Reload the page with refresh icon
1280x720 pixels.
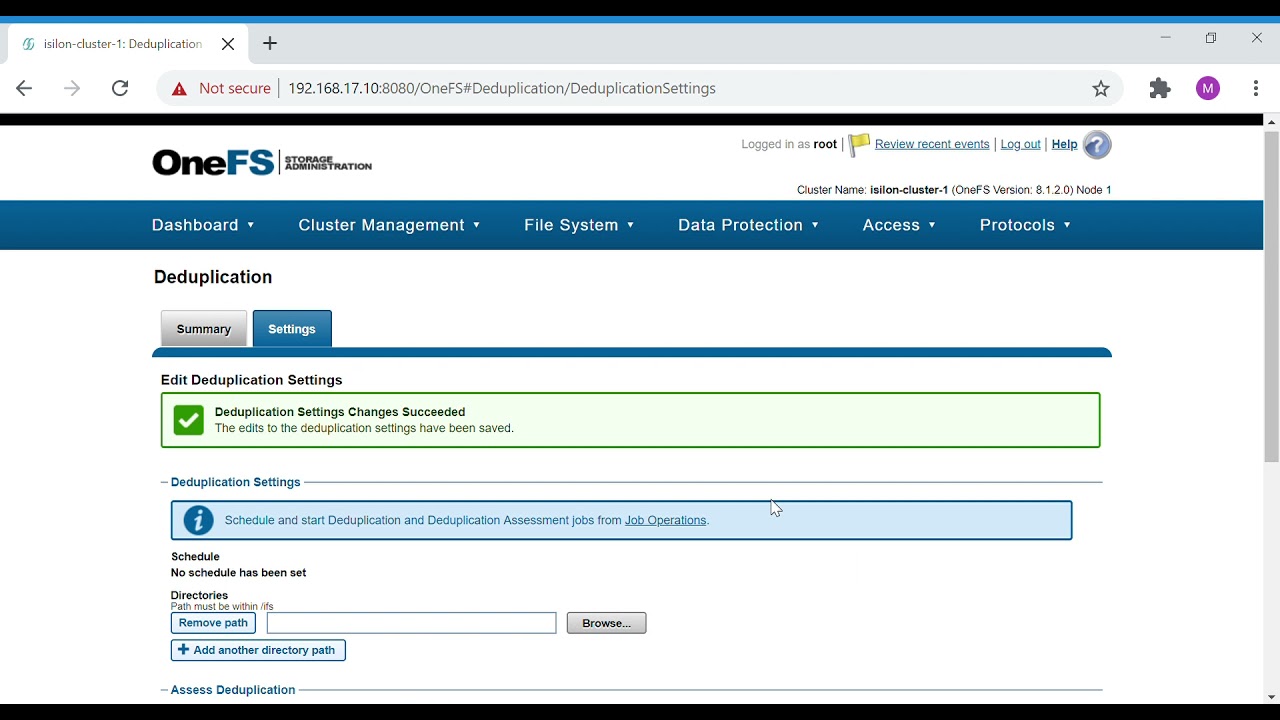pyautogui.click(x=120, y=88)
